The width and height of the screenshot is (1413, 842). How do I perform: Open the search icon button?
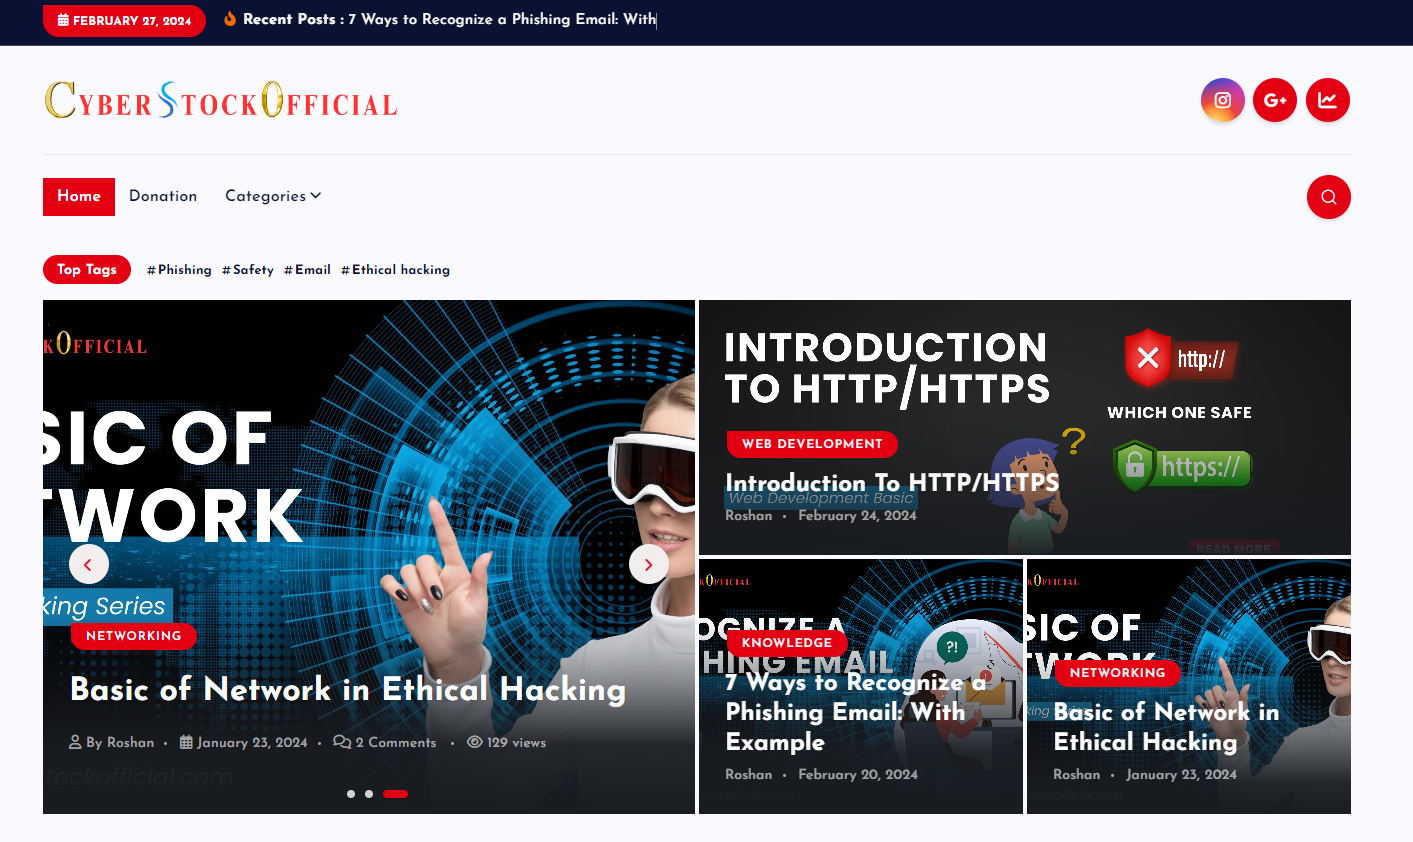pyautogui.click(x=1328, y=197)
